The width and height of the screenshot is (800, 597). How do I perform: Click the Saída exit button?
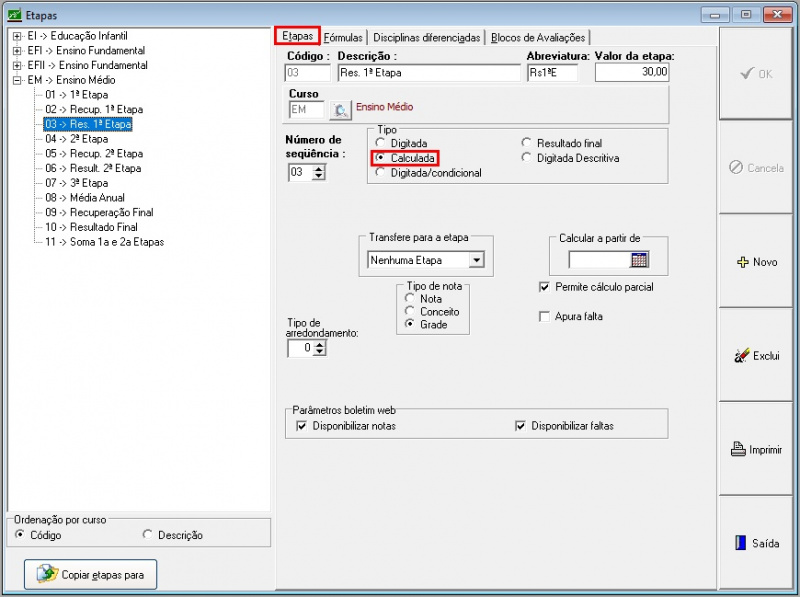[x=756, y=544]
